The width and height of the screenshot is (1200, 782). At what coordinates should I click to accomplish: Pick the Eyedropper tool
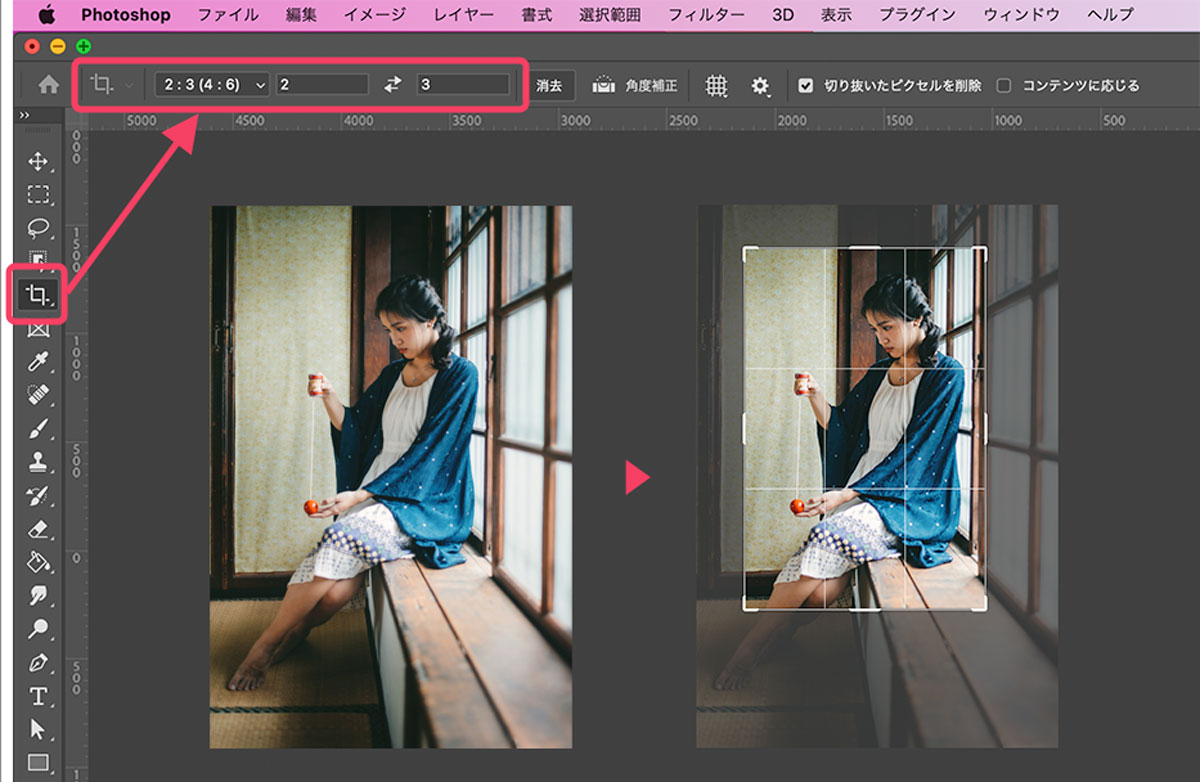click(38, 361)
